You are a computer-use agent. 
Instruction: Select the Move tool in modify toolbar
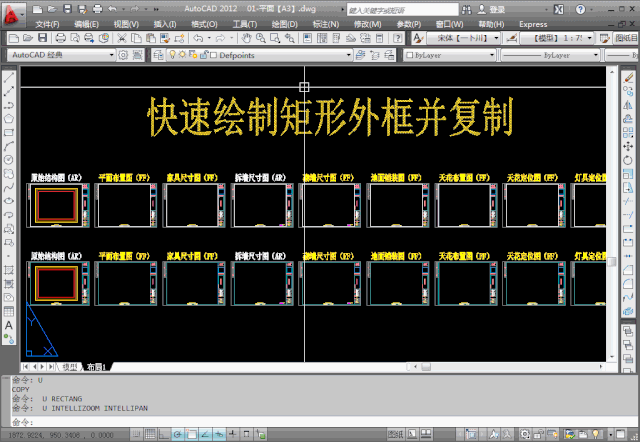point(628,146)
